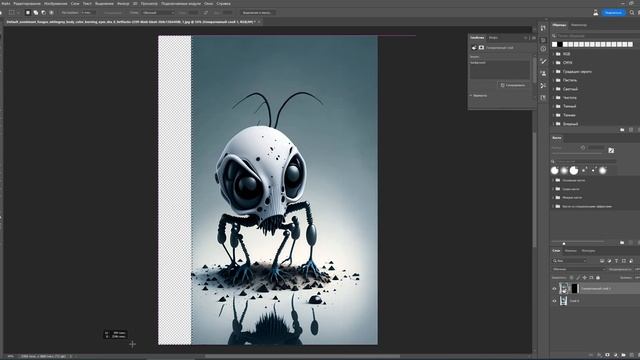
Task: Pick the black color swatch
Action: [560, 44]
